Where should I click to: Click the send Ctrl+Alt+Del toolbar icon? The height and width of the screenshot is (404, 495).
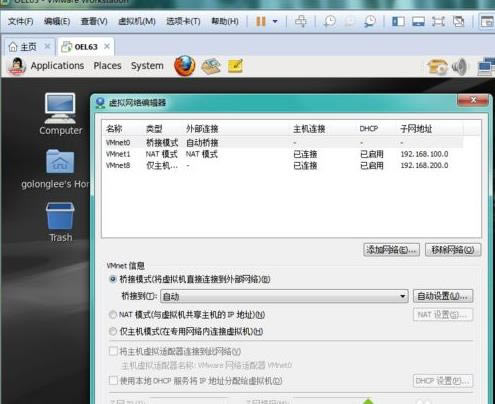point(301,21)
